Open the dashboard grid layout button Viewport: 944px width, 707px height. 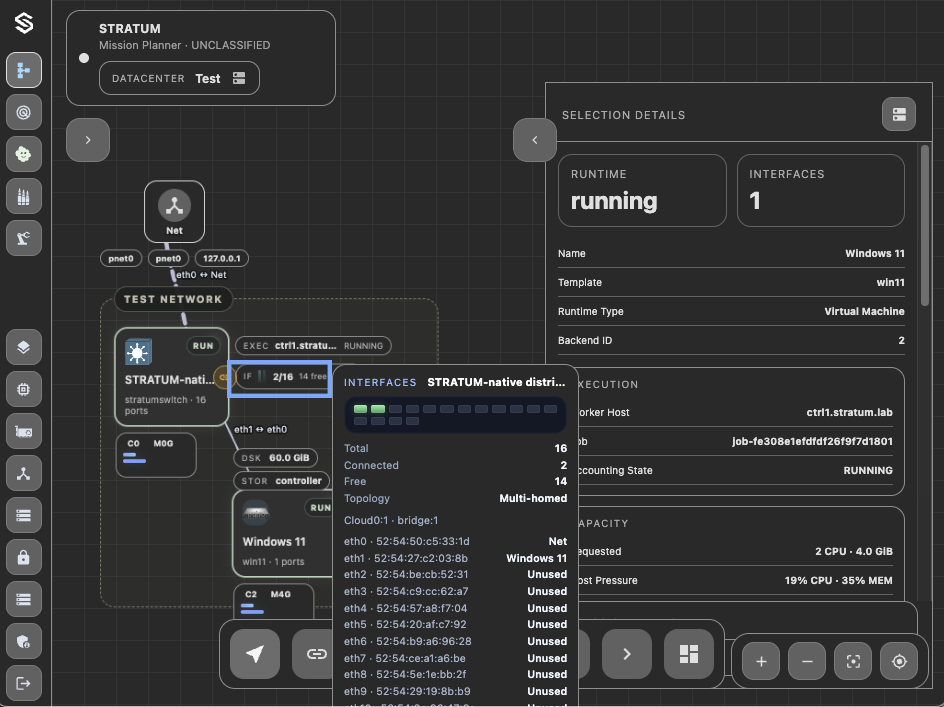689,654
